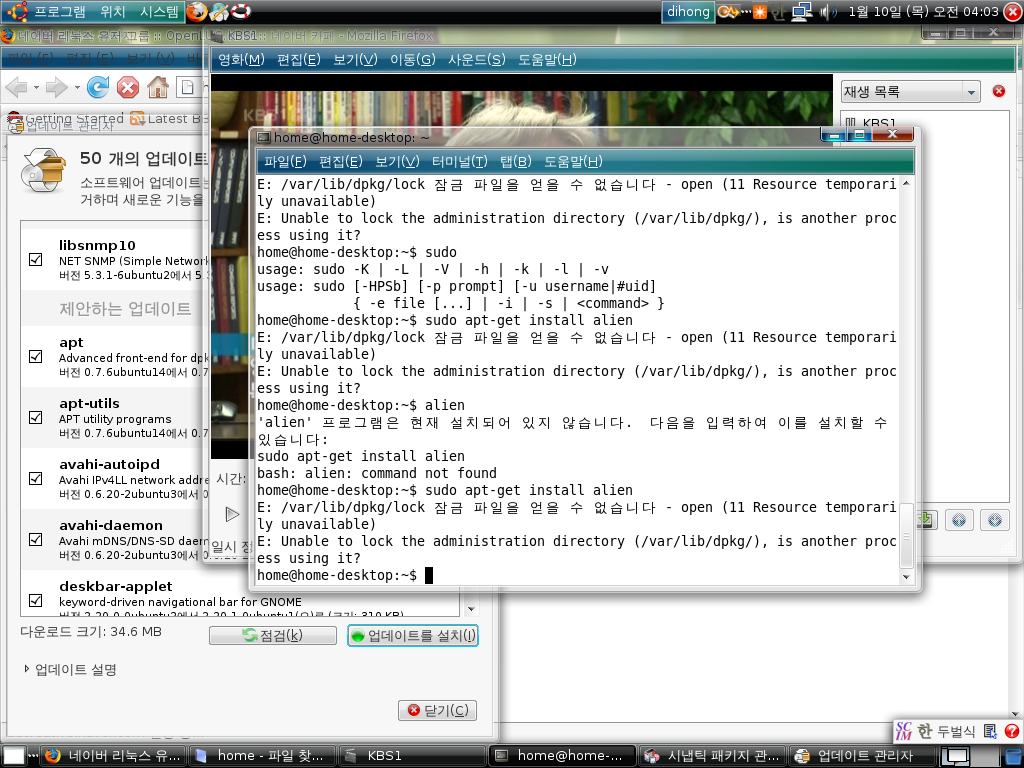Screen dimensions: 1024x768
Task: Open the 영화(M) menu in Totem
Action: [241, 60]
